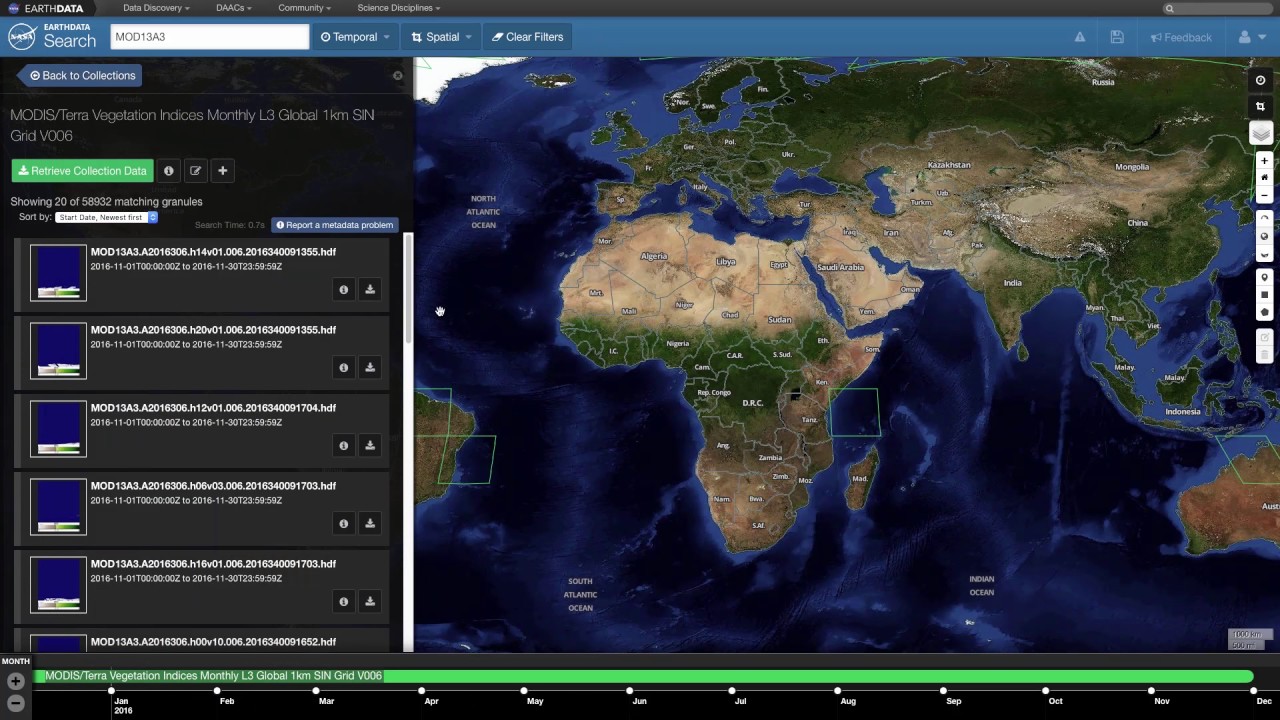The width and height of the screenshot is (1280, 720).
Task: Switch to geographic globe projection
Action: (1264, 237)
